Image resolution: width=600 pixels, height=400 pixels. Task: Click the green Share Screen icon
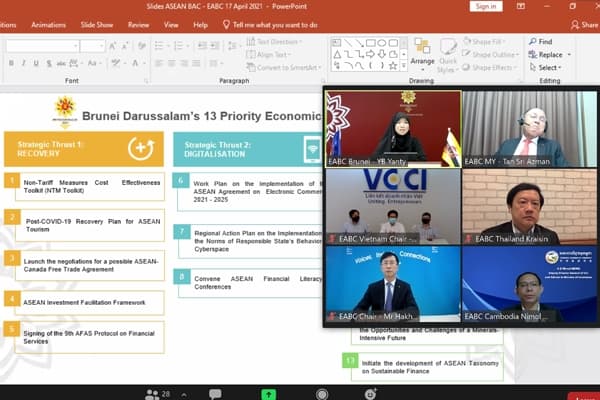pos(268,393)
